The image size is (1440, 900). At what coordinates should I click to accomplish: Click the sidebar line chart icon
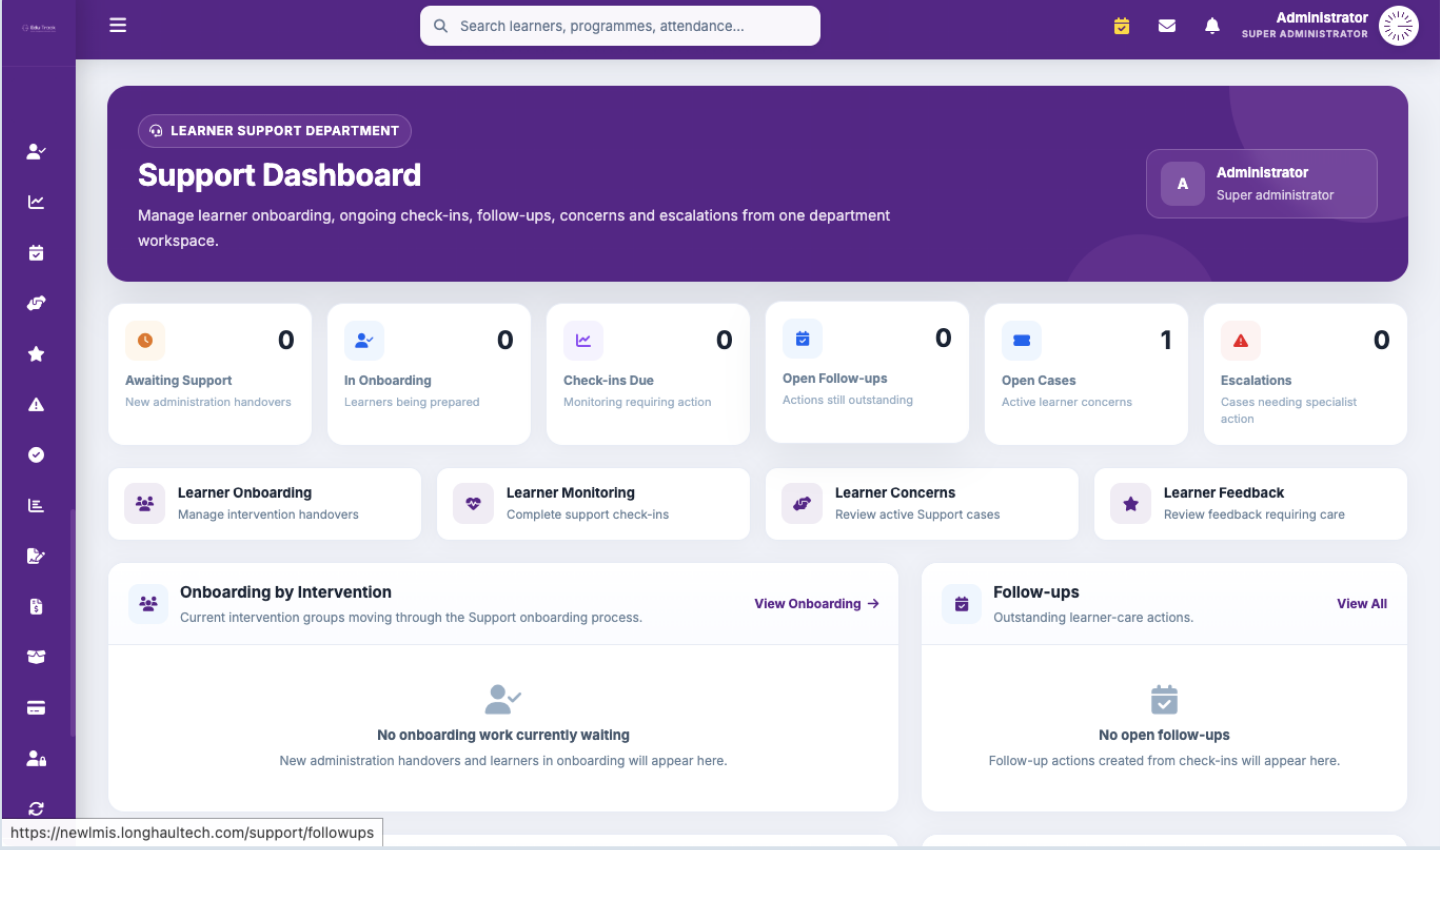pos(36,202)
